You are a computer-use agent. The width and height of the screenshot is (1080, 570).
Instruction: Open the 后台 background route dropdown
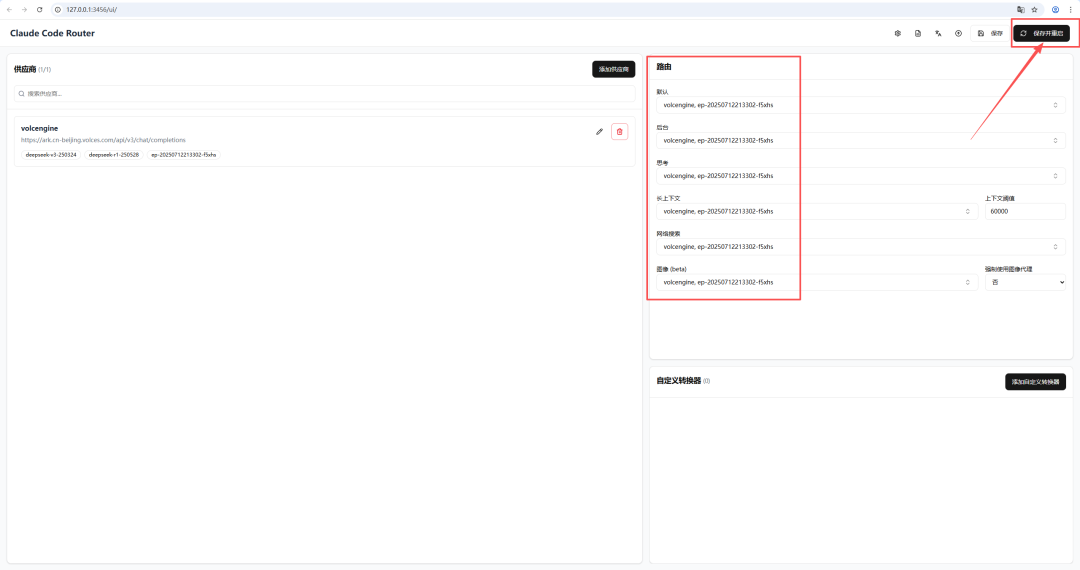[860, 140]
